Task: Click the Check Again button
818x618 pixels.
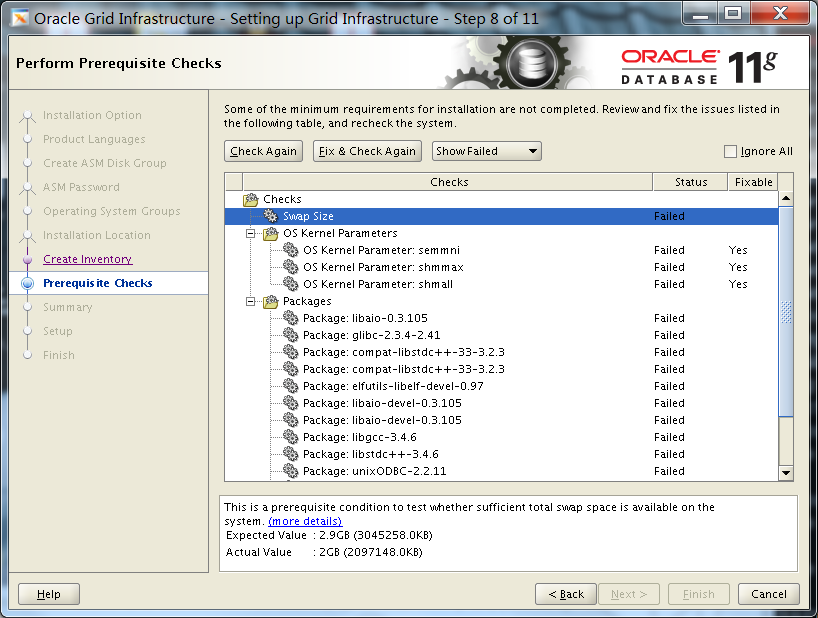Action: pyautogui.click(x=263, y=151)
